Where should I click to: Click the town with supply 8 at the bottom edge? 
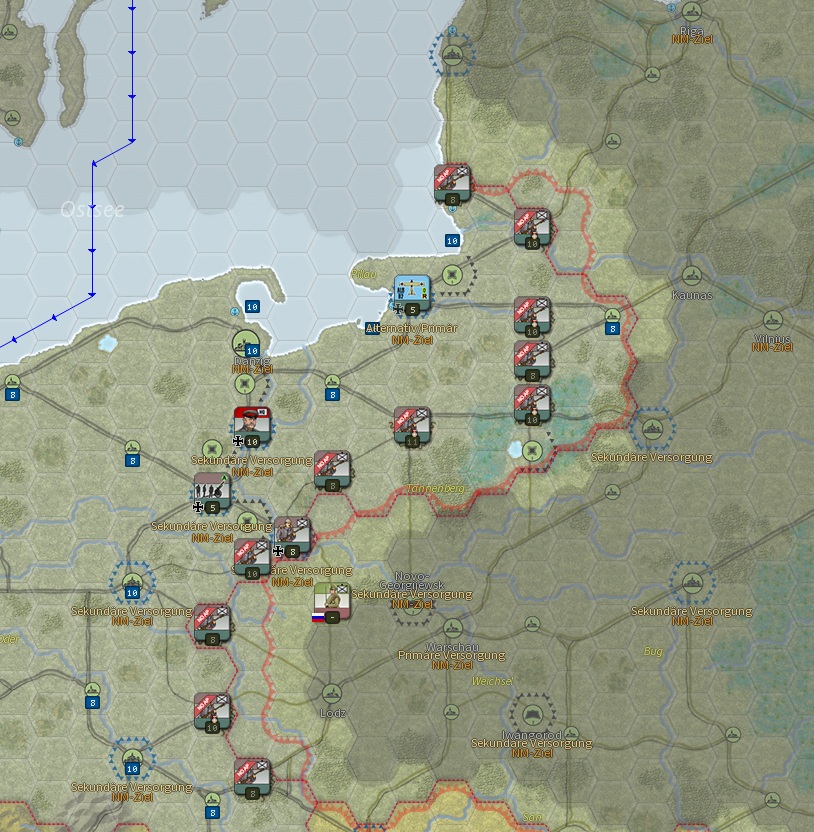click(x=212, y=800)
